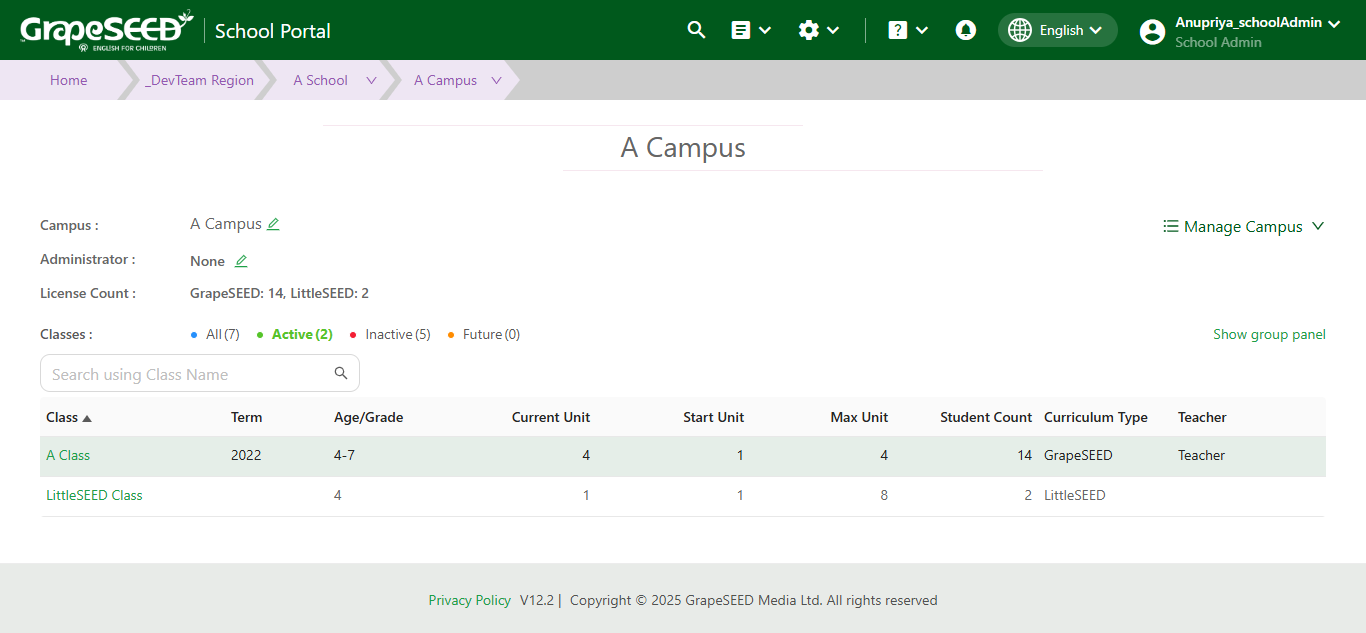1366x633 pixels.
Task: Expand the Manage Campus dropdown arrow
Action: 1318,226
